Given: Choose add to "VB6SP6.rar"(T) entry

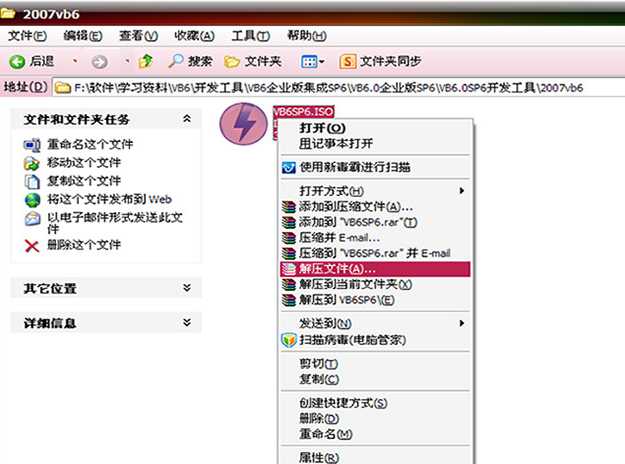Looking at the screenshot, I should [x=375, y=222].
